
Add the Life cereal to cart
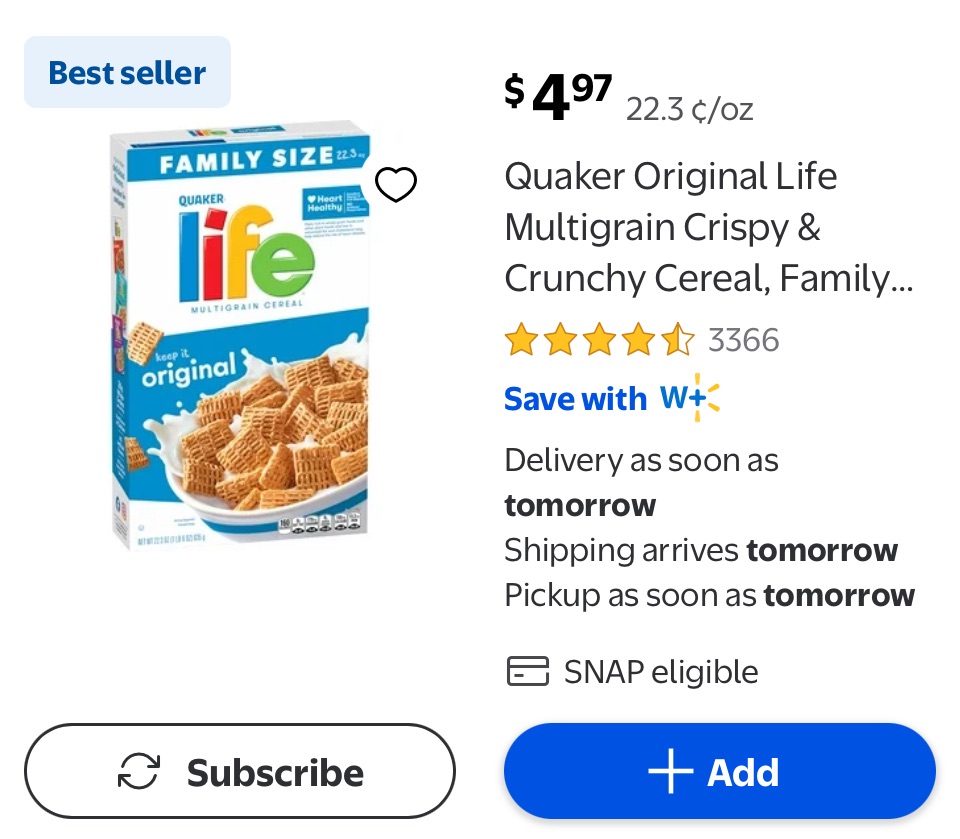tap(719, 772)
